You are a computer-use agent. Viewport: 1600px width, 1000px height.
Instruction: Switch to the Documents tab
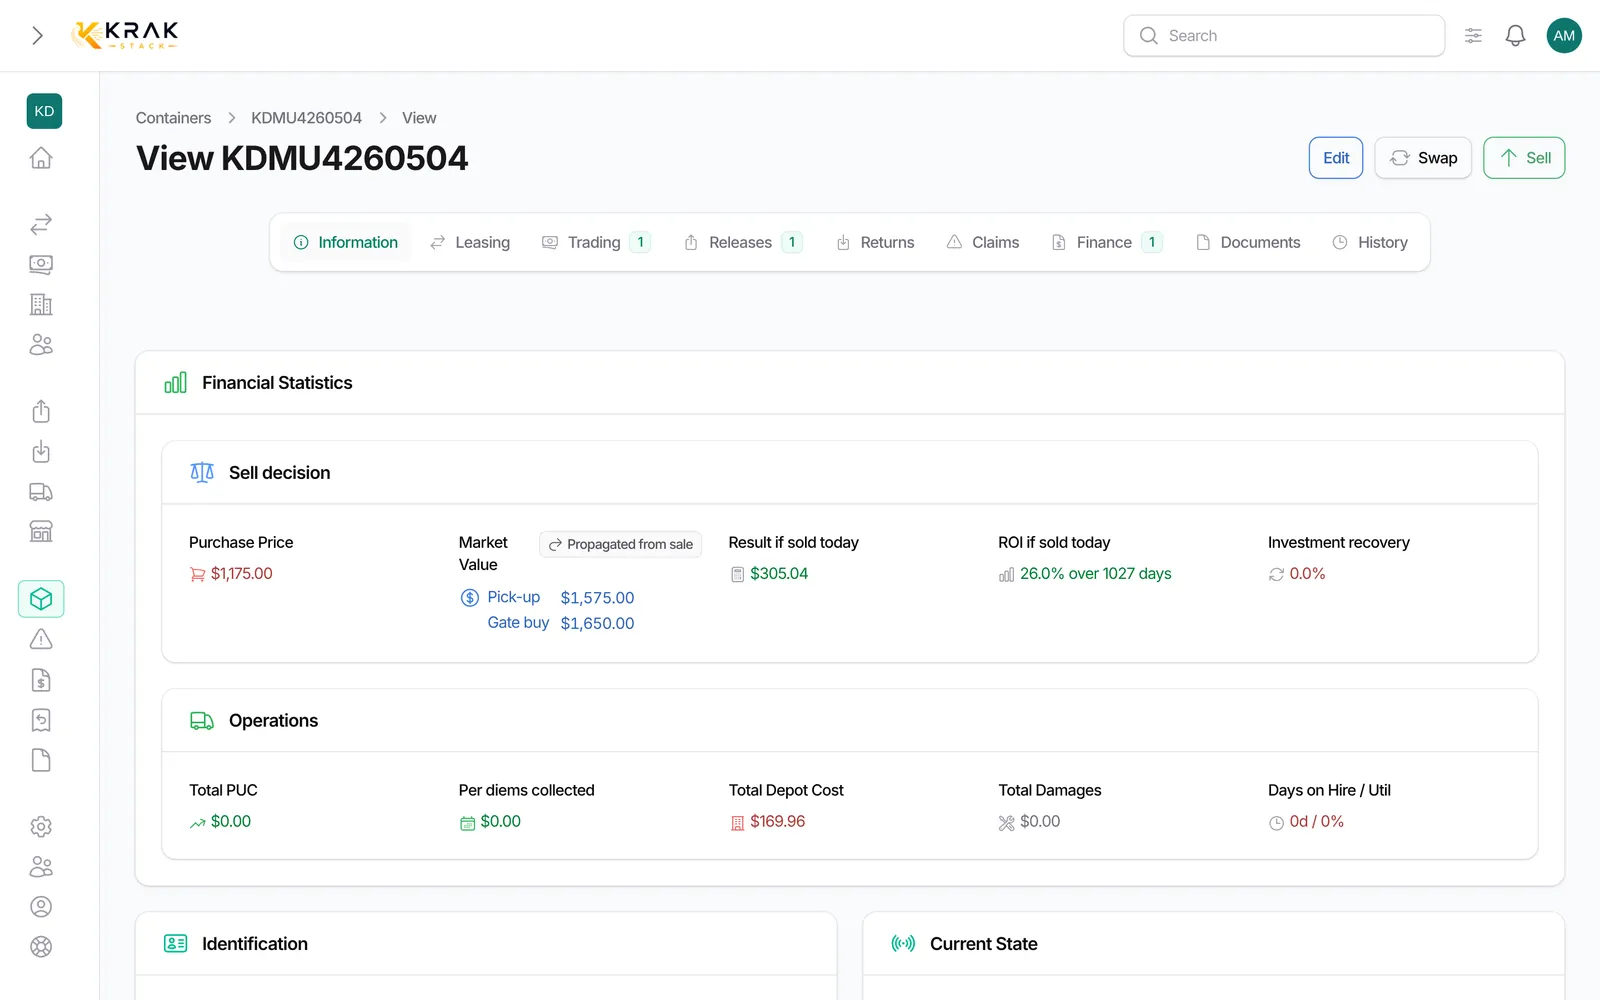1248,242
